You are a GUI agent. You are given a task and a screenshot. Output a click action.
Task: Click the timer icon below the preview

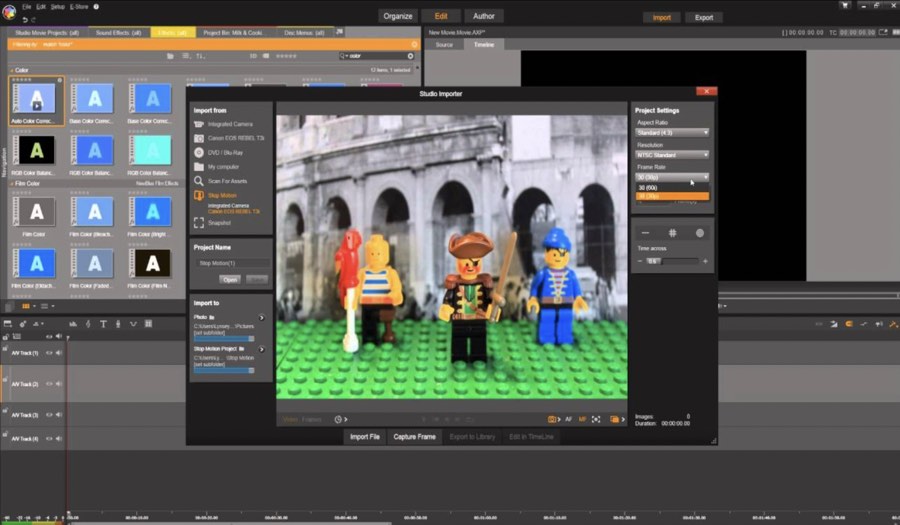pos(338,419)
